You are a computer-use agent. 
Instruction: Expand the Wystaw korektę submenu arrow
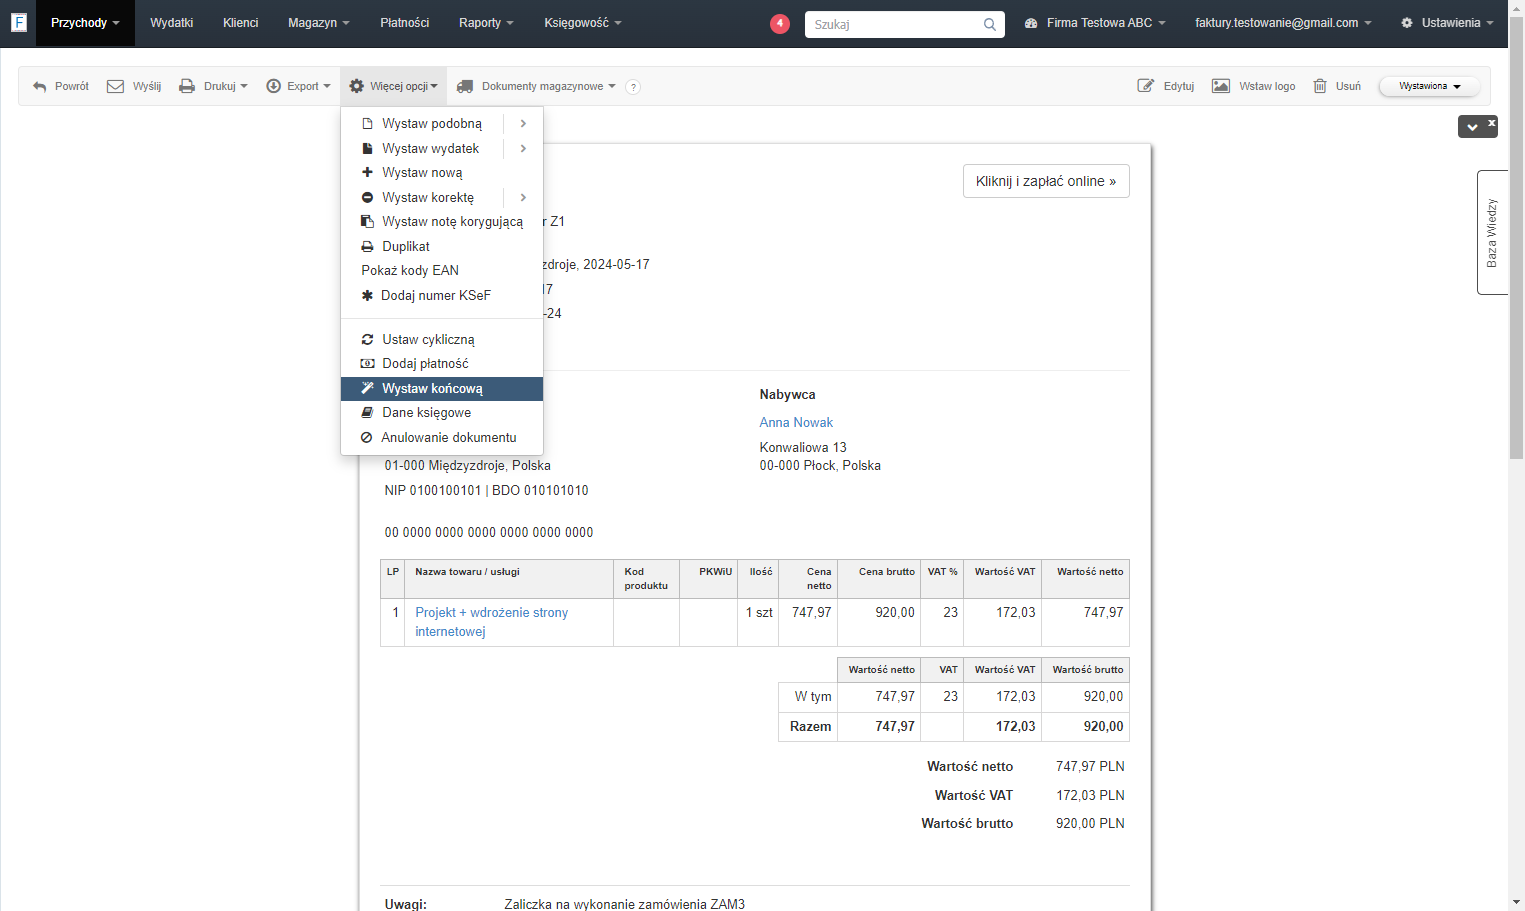point(523,197)
